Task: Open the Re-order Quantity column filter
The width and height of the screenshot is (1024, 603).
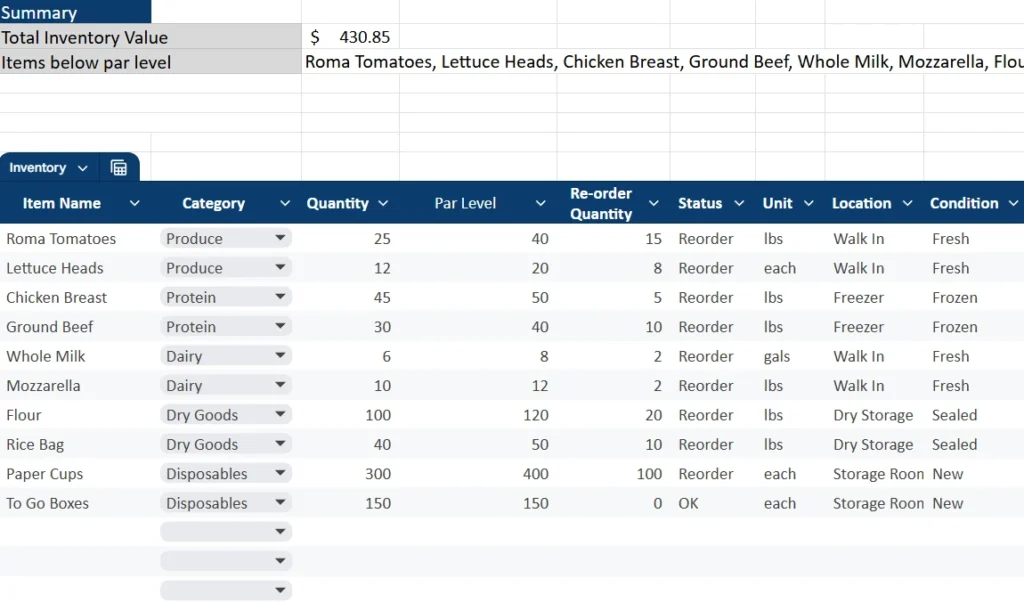Action: (x=653, y=202)
